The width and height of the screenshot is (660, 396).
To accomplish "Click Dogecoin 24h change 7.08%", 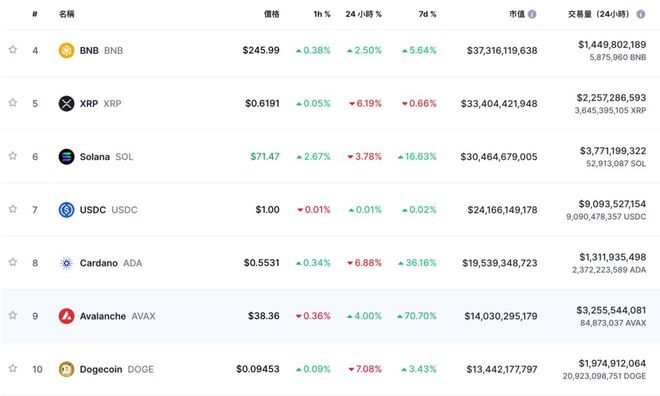I will [x=365, y=369].
